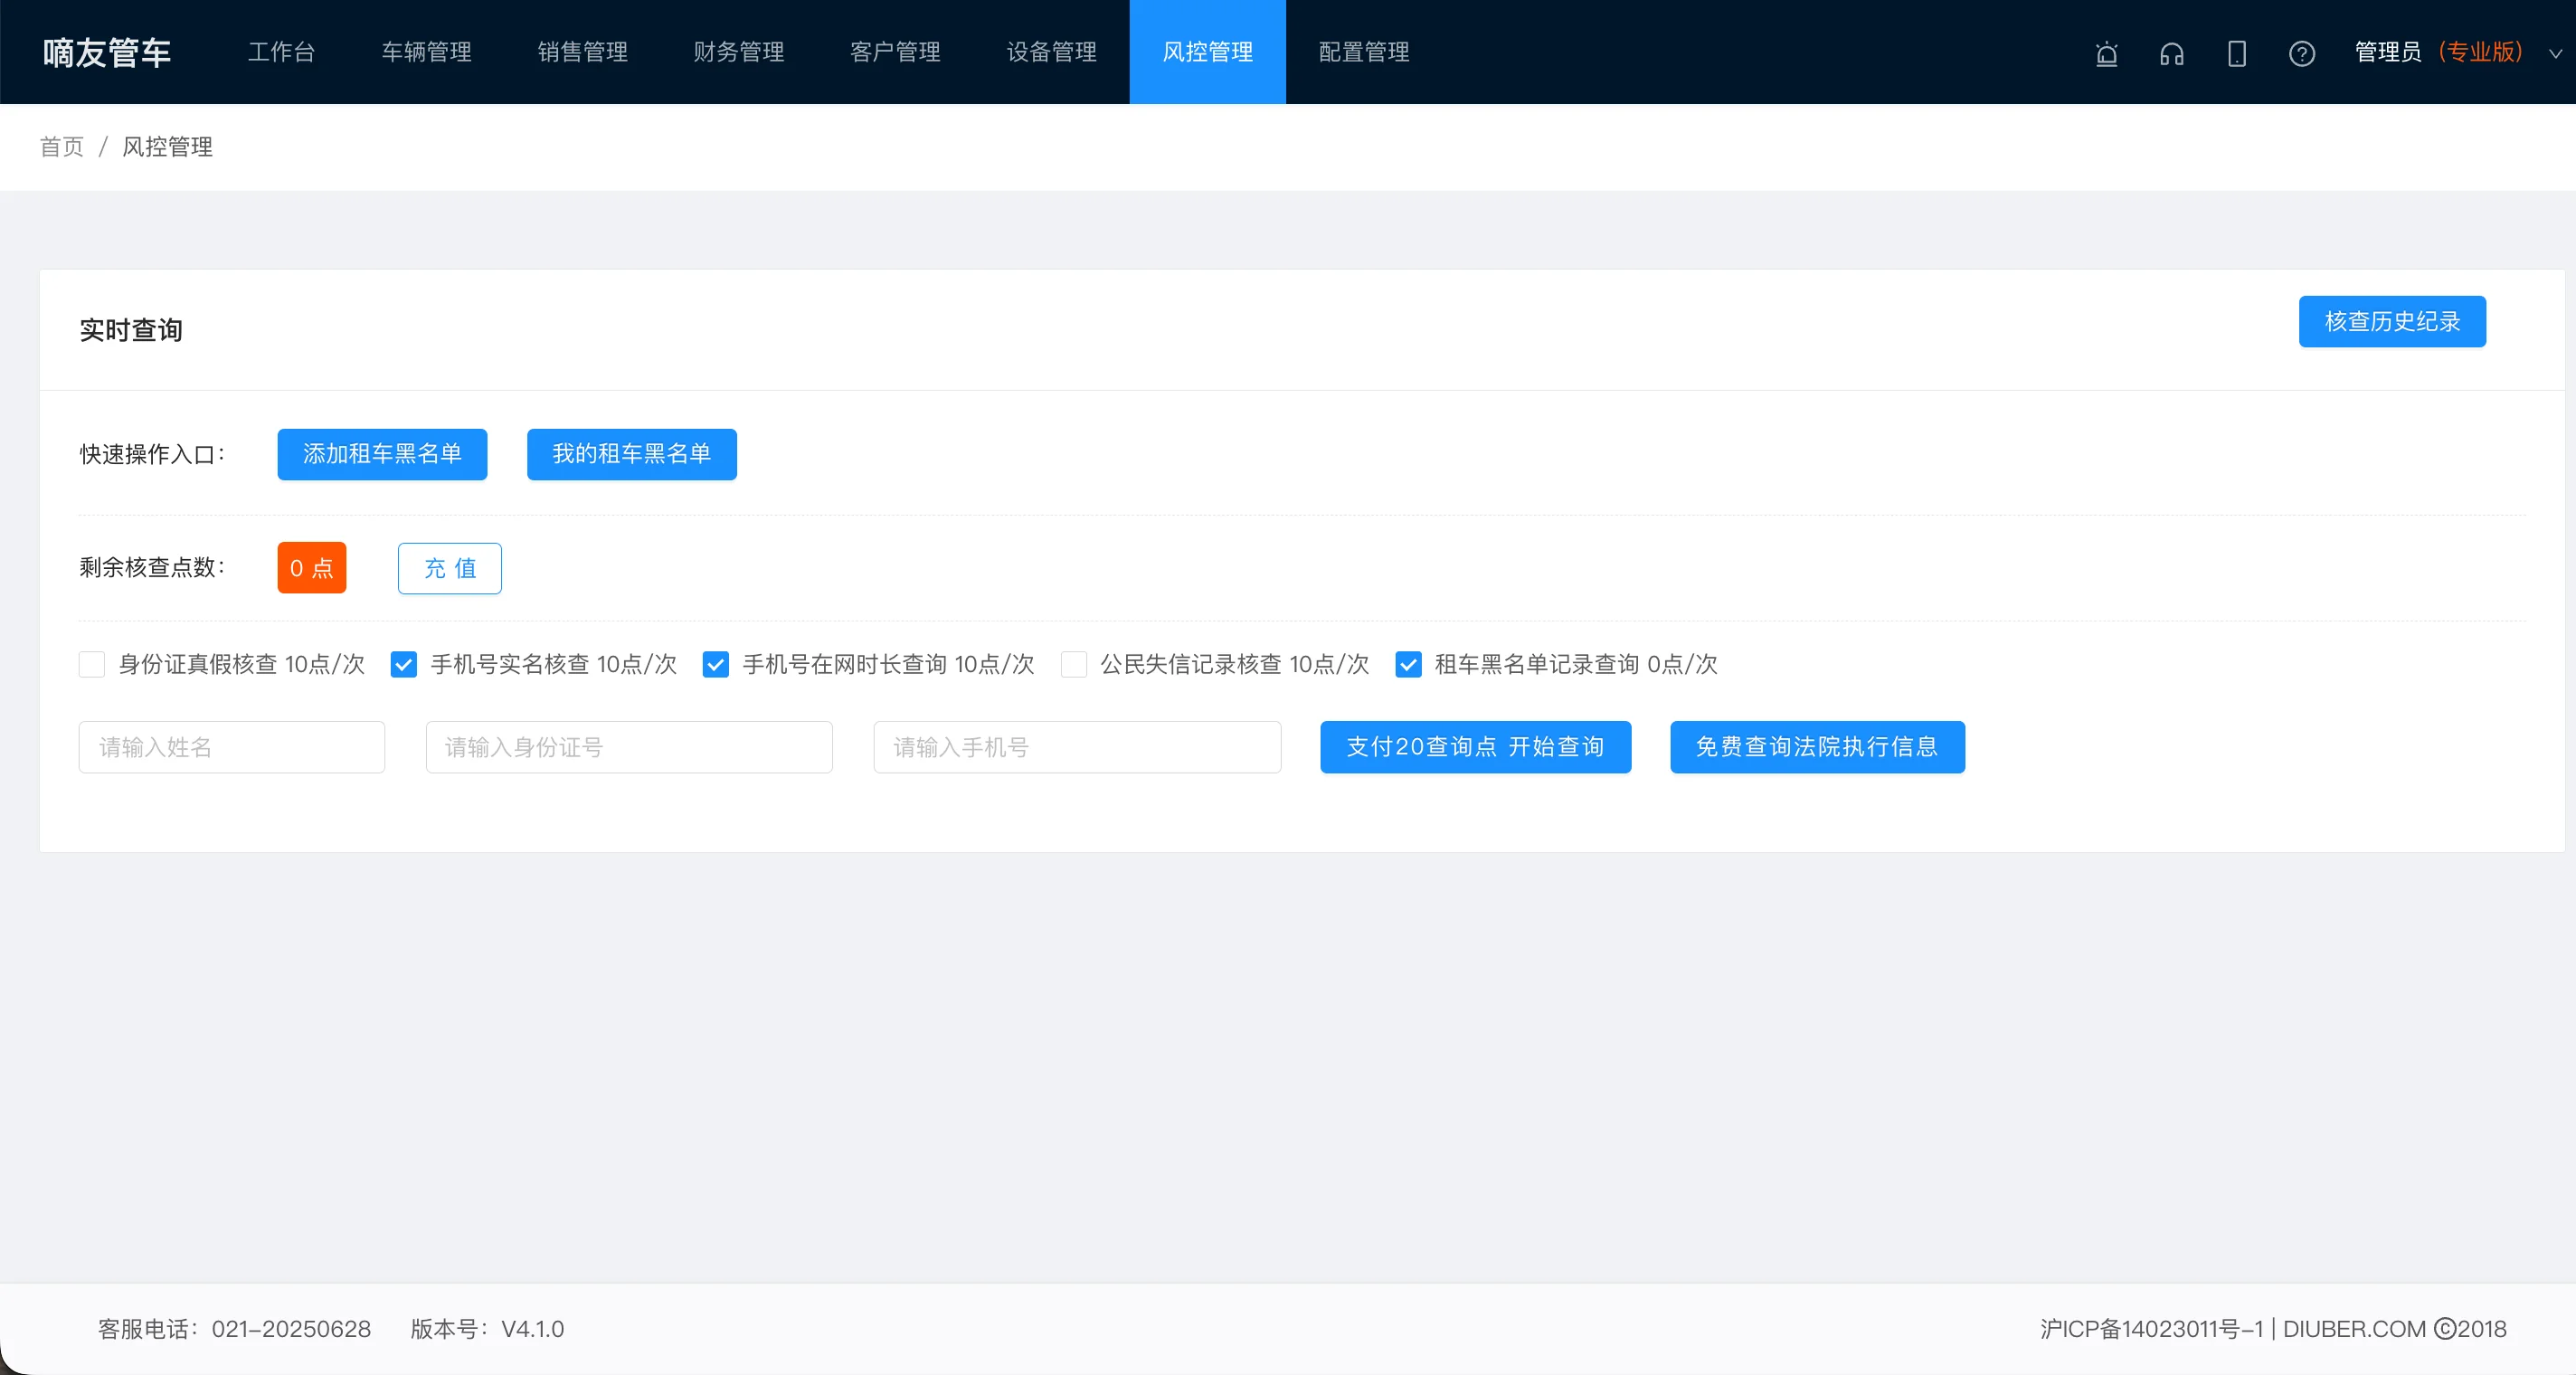Go to 首页 breadcrumb link
The image size is (2576, 1375).
tap(62, 147)
